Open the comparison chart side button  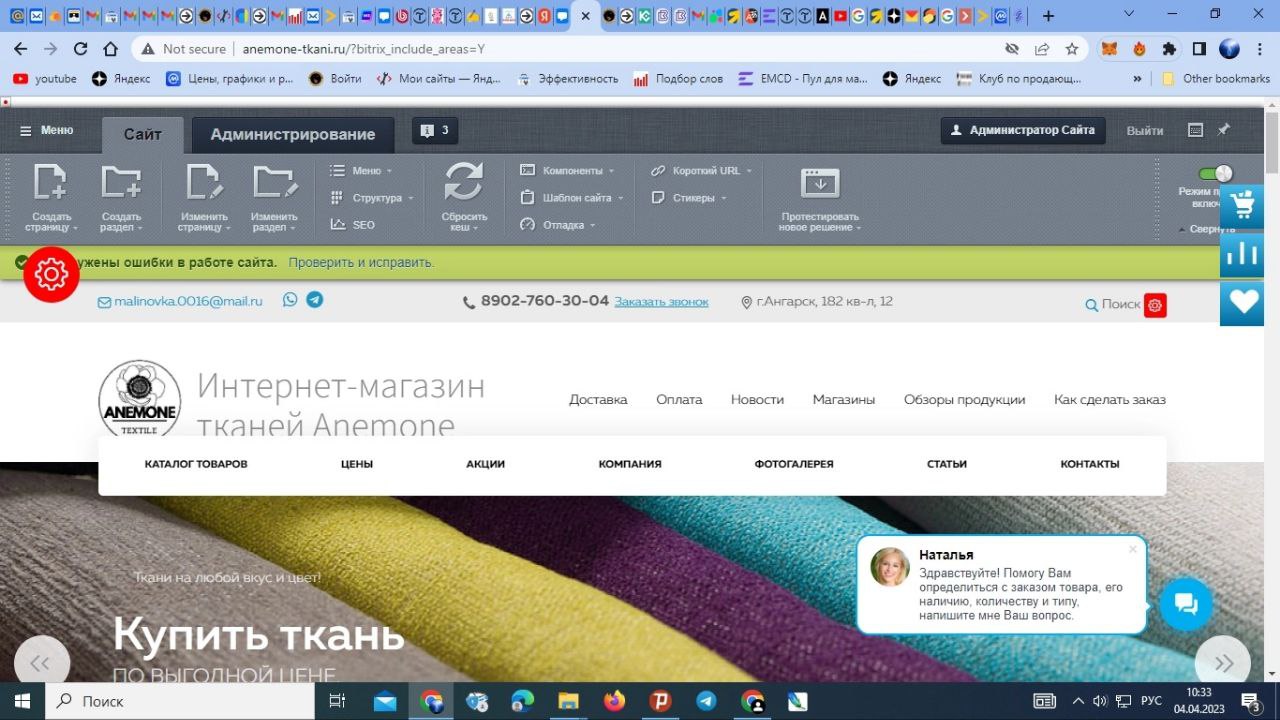(x=1242, y=254)
